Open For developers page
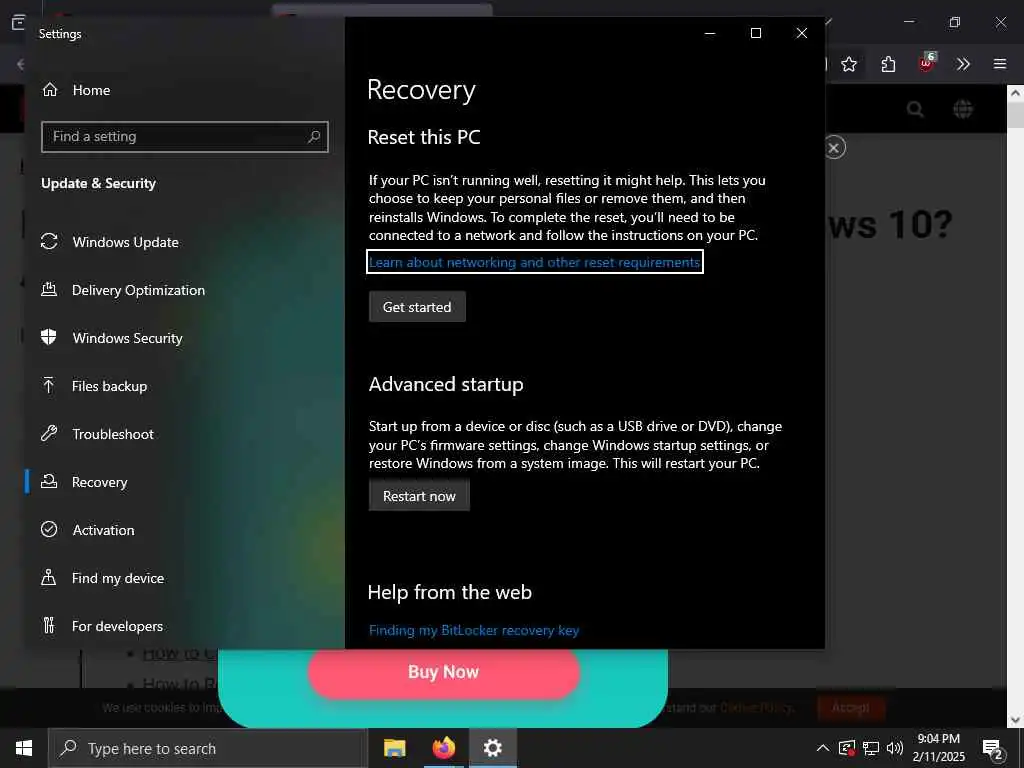Image resolution: width=1024 pixels, height=768 pixels. pos(117,626)
